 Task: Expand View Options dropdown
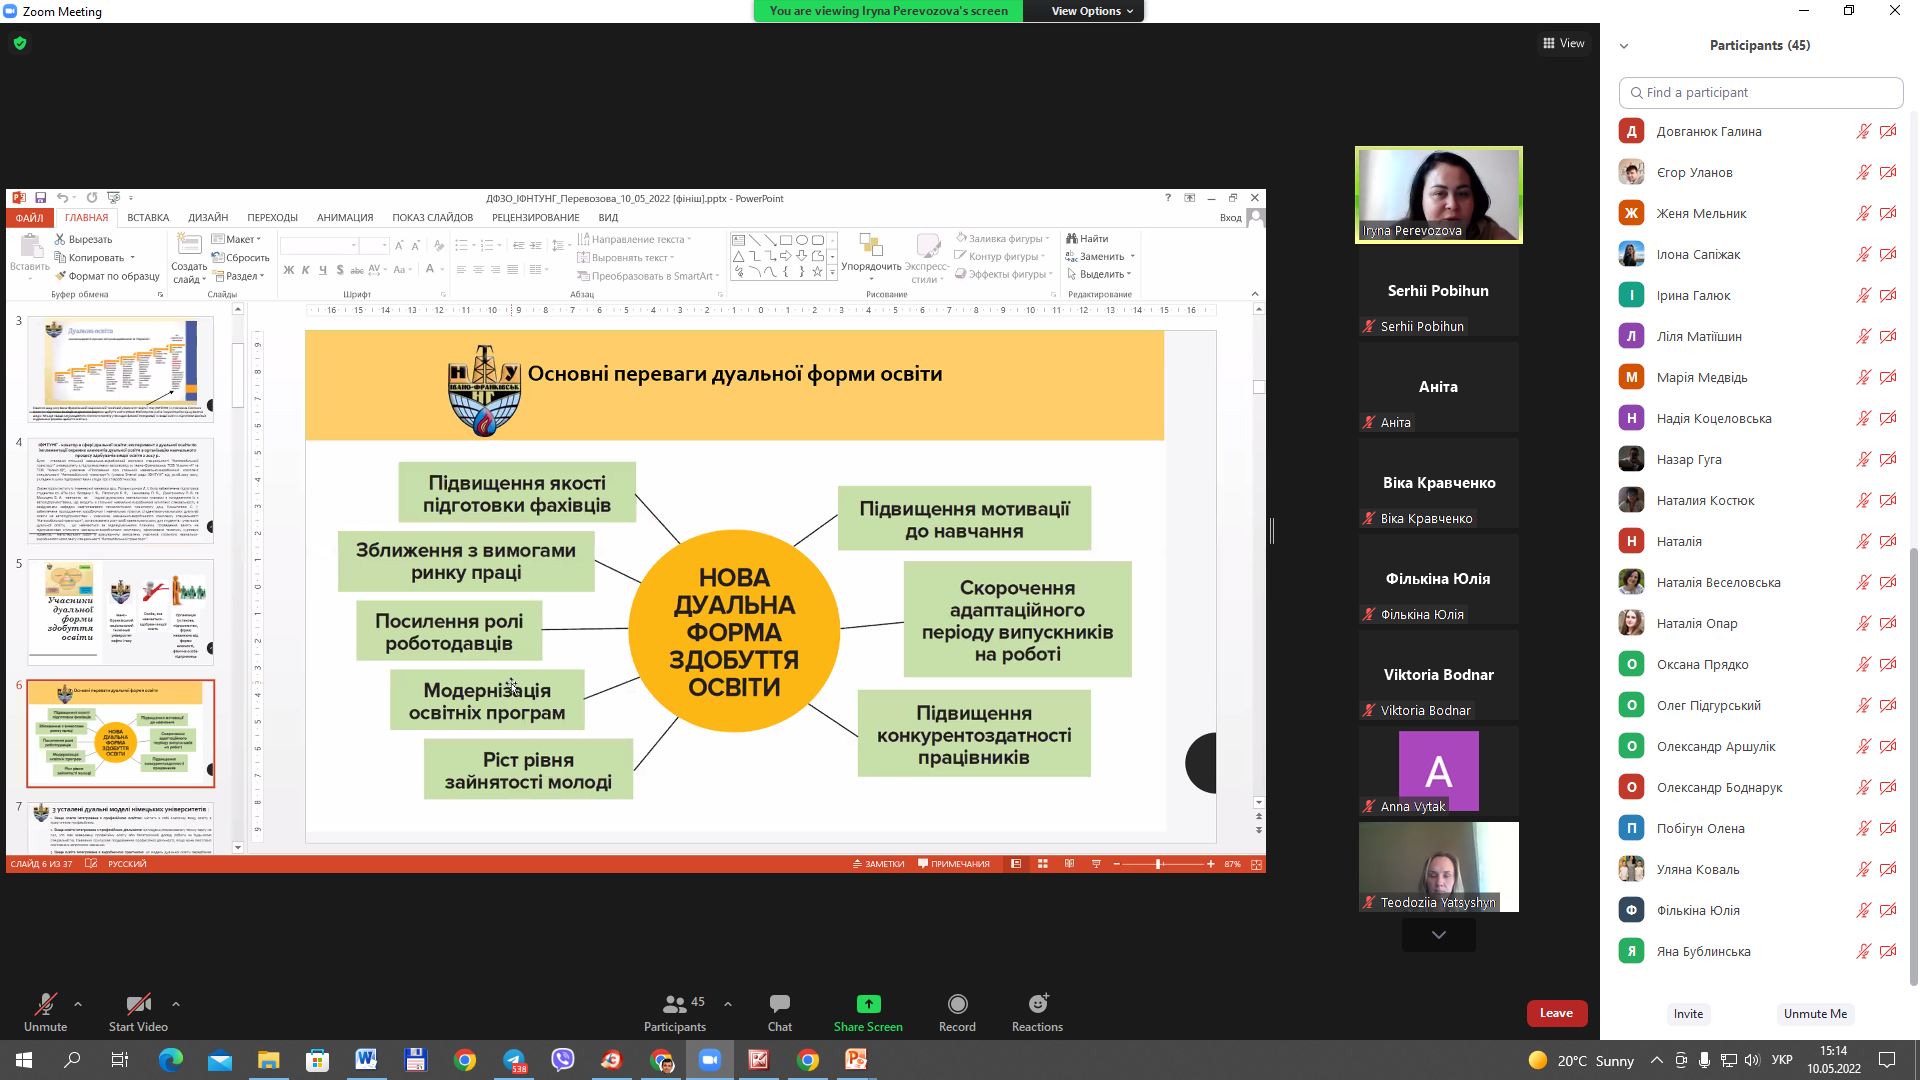tap(1092, 11)
